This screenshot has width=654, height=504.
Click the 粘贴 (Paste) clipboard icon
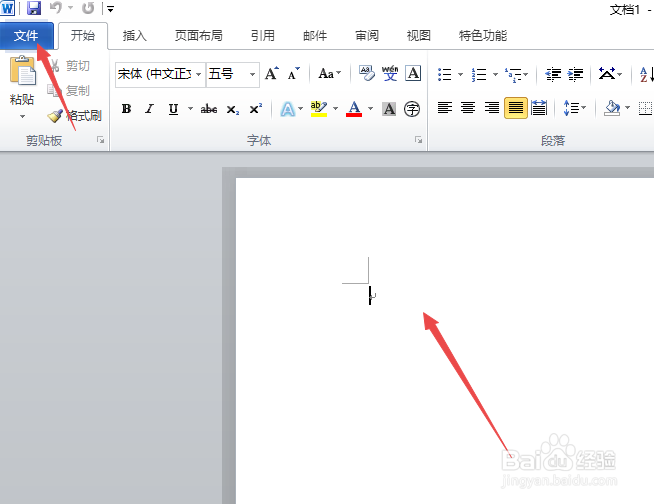23,71
